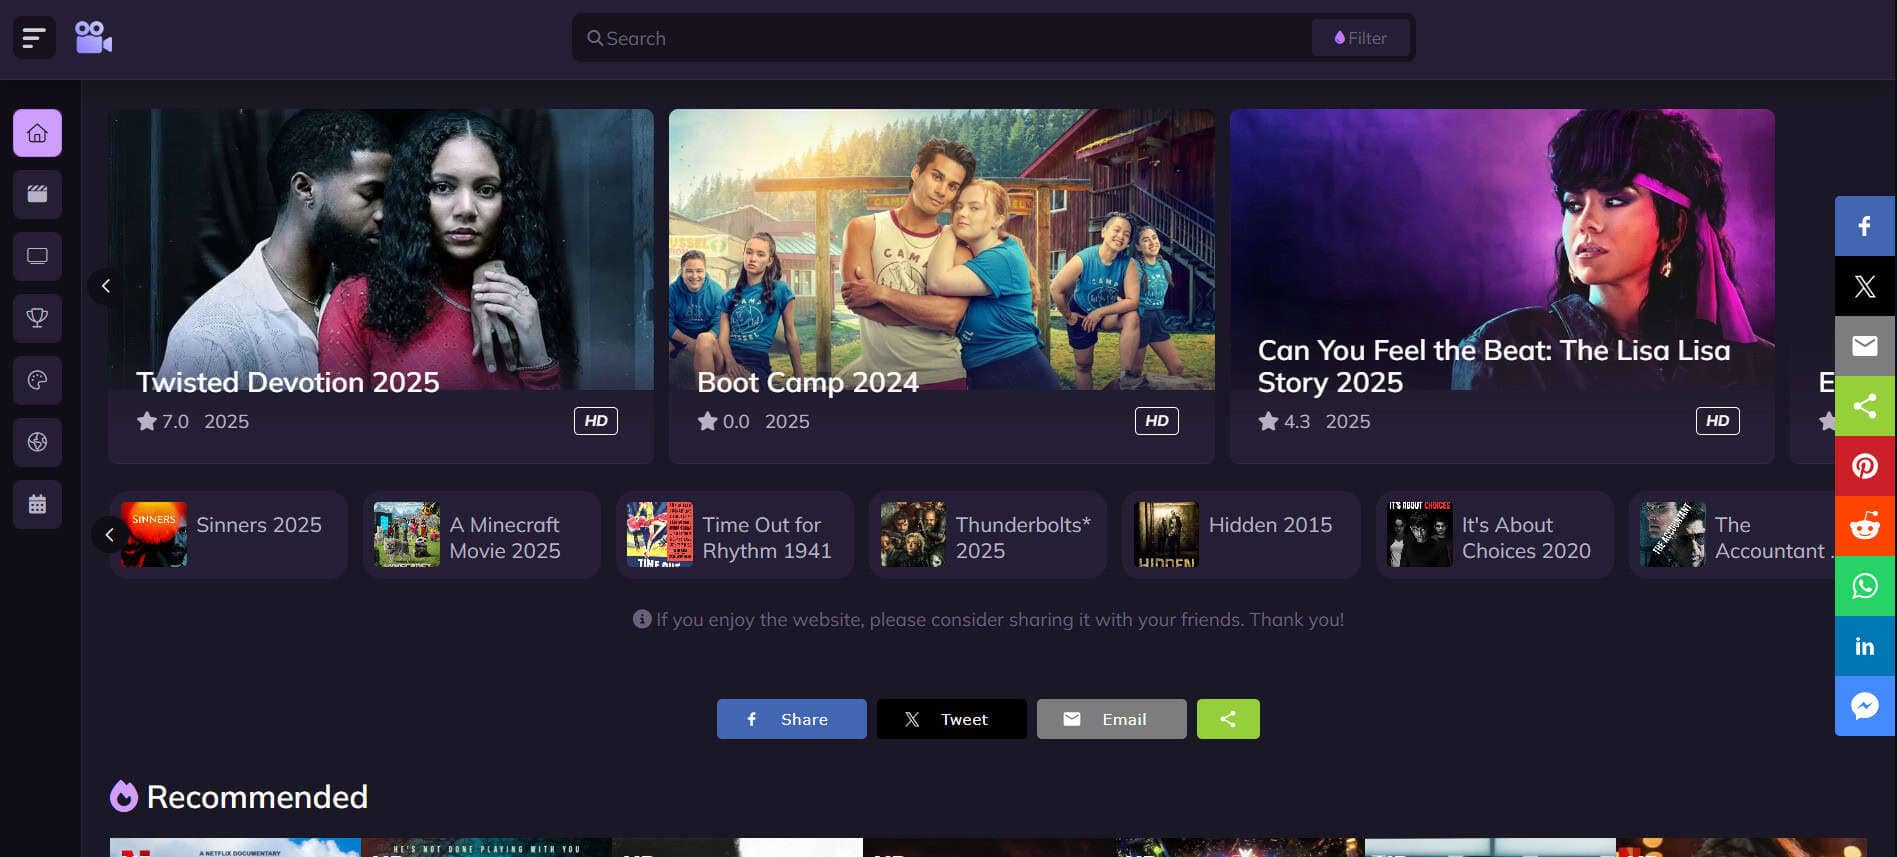
Task: Share on Messenger via floating side bar
Action: point(1865,706)
